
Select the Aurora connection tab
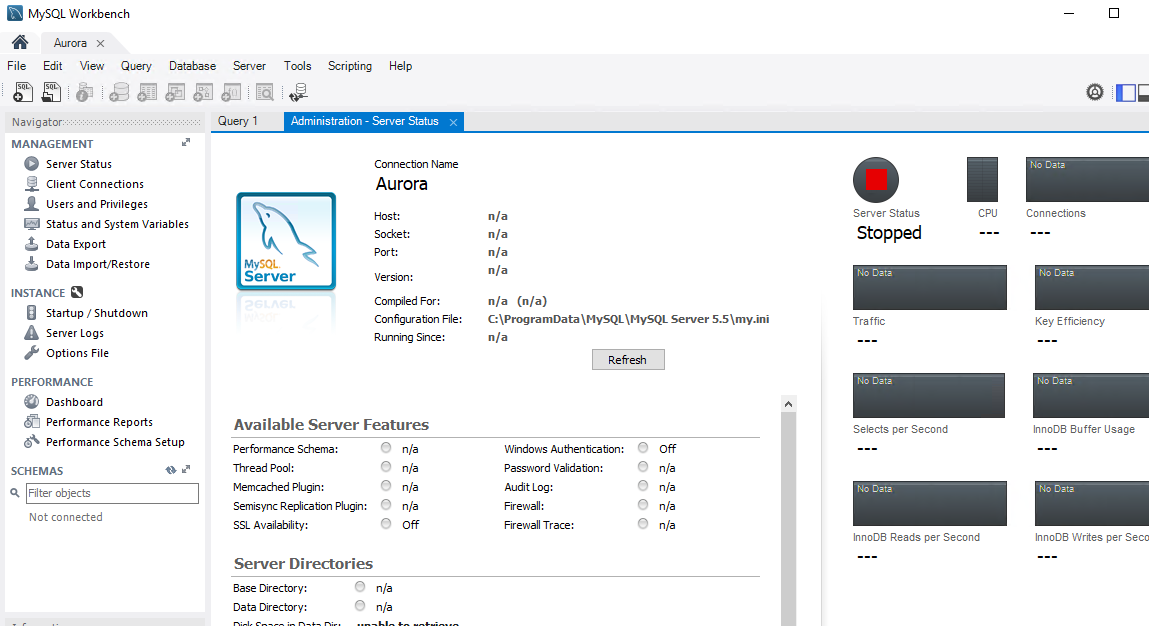pyautogui.click(x=70, y=43)
